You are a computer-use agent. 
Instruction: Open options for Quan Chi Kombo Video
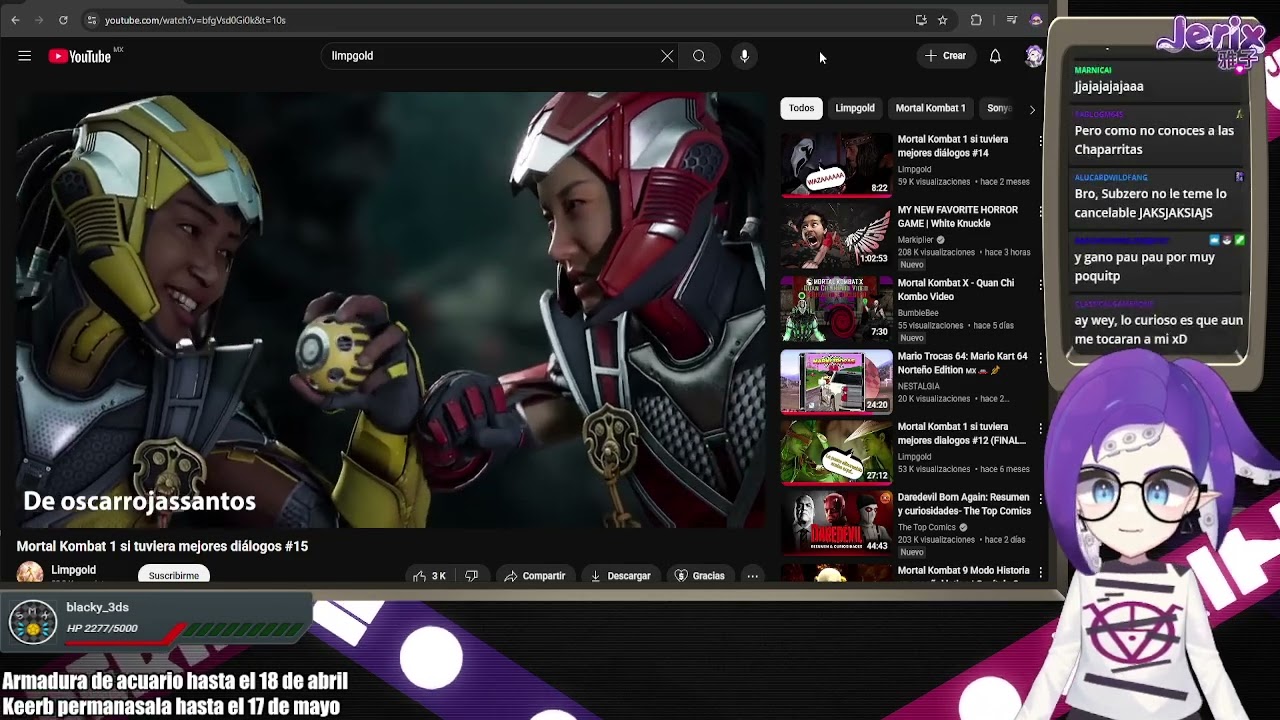[1041, 285]
